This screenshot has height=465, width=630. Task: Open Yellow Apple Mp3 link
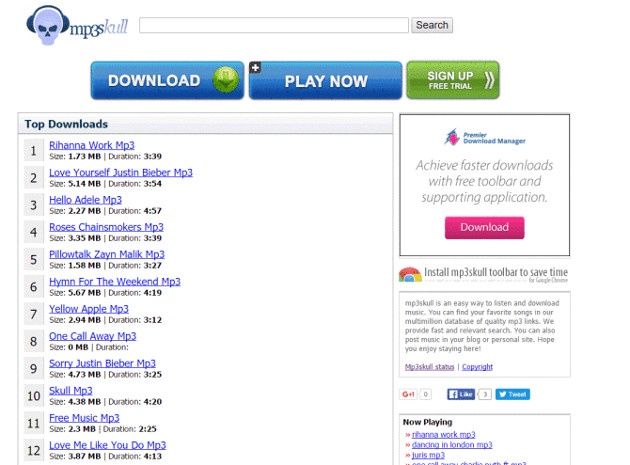tap(89, 309)
